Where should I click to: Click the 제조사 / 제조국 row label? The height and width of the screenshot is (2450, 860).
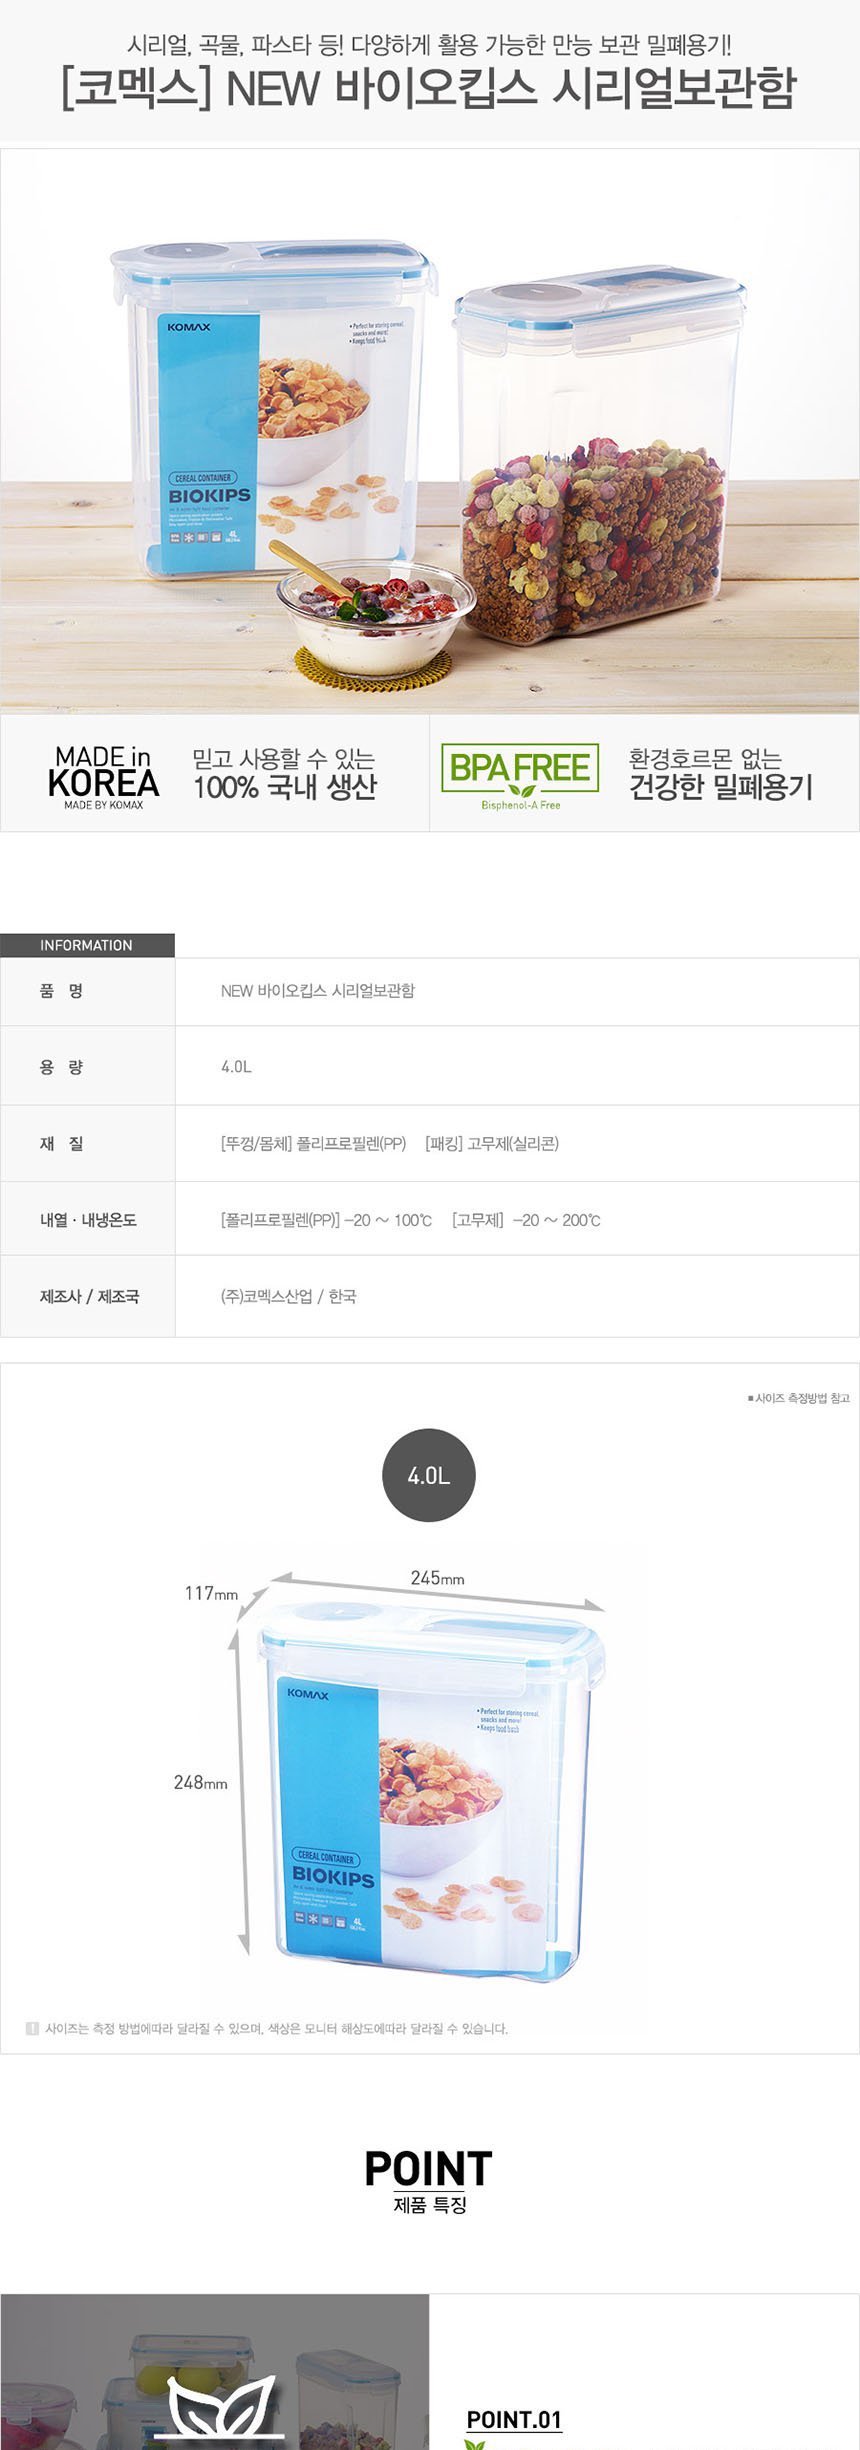click(89, 1296)
